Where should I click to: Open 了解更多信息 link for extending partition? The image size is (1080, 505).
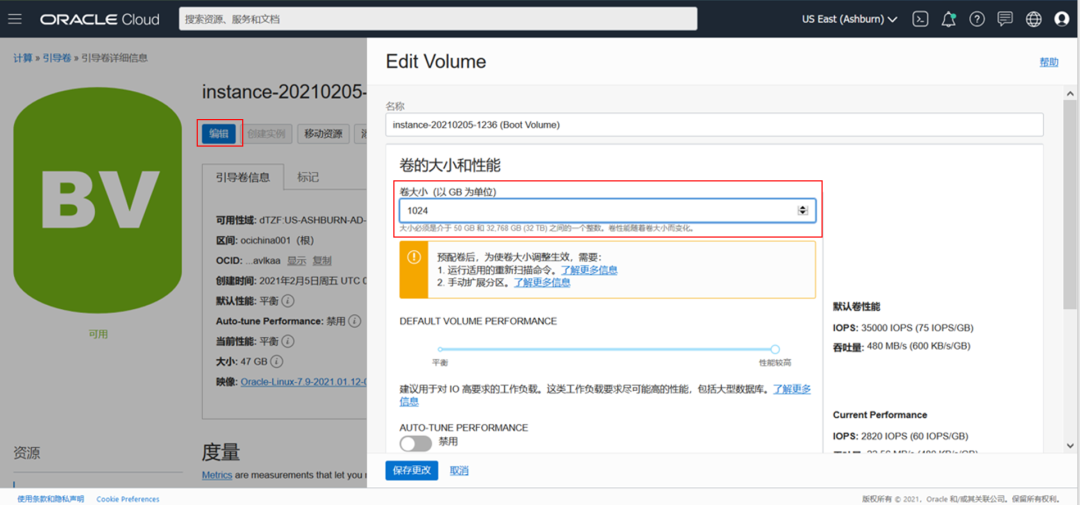(x=542, y=282)
